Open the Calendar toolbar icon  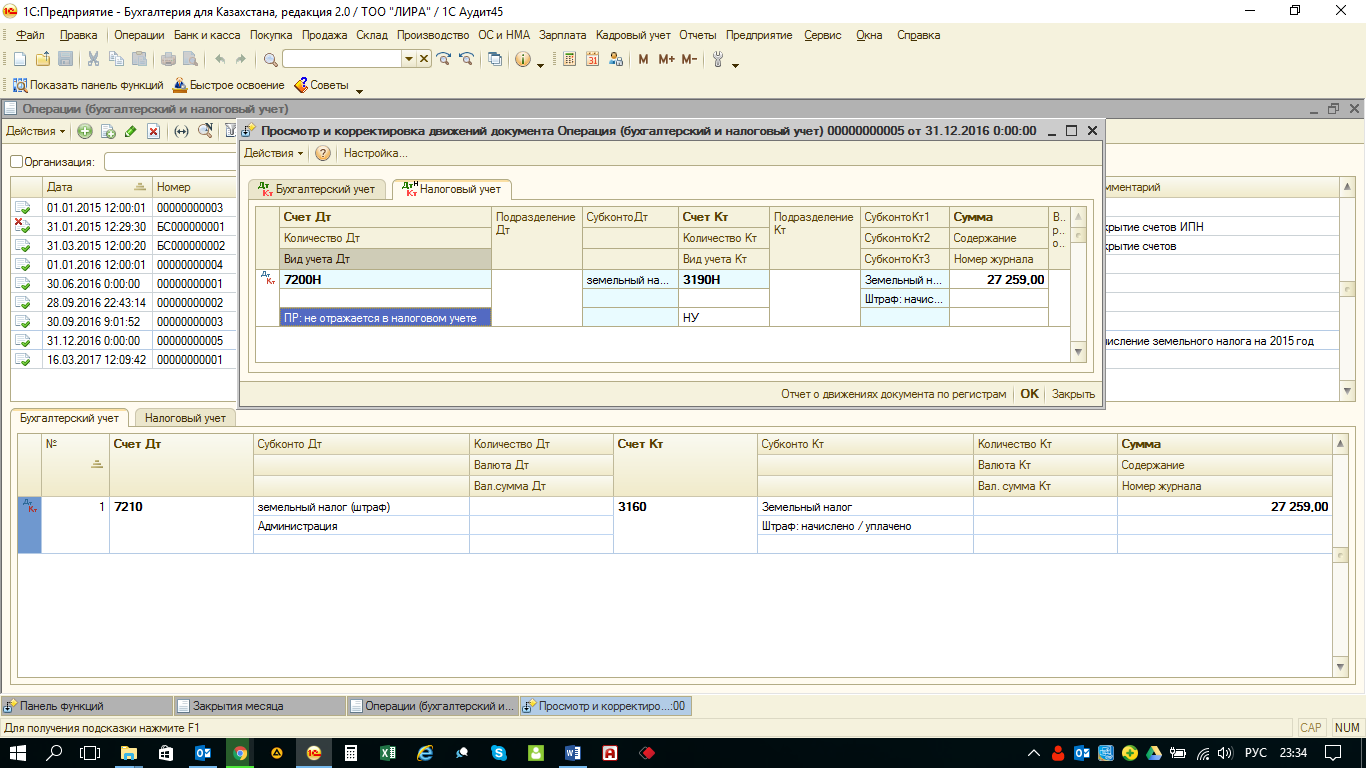pyautogui.click(x=592, y=59)
